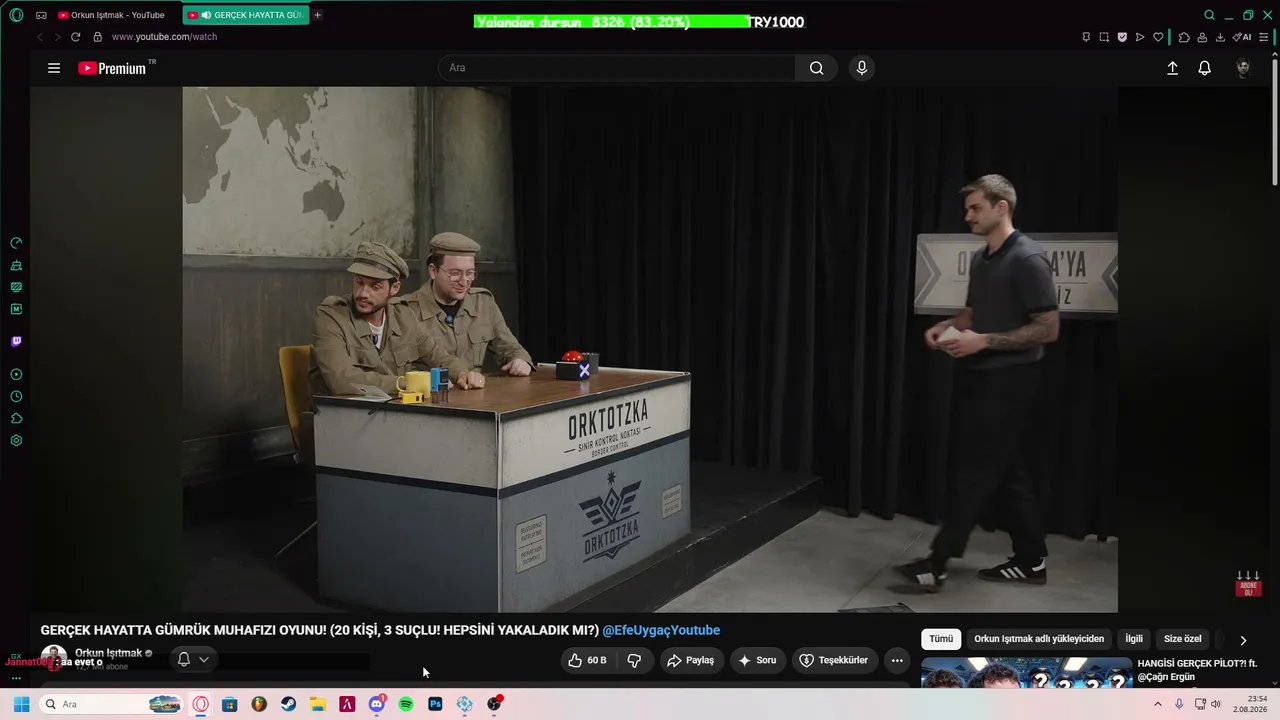
Task: Open the three-dot sidebar setup menu
Action: click(x=16, y=678)
